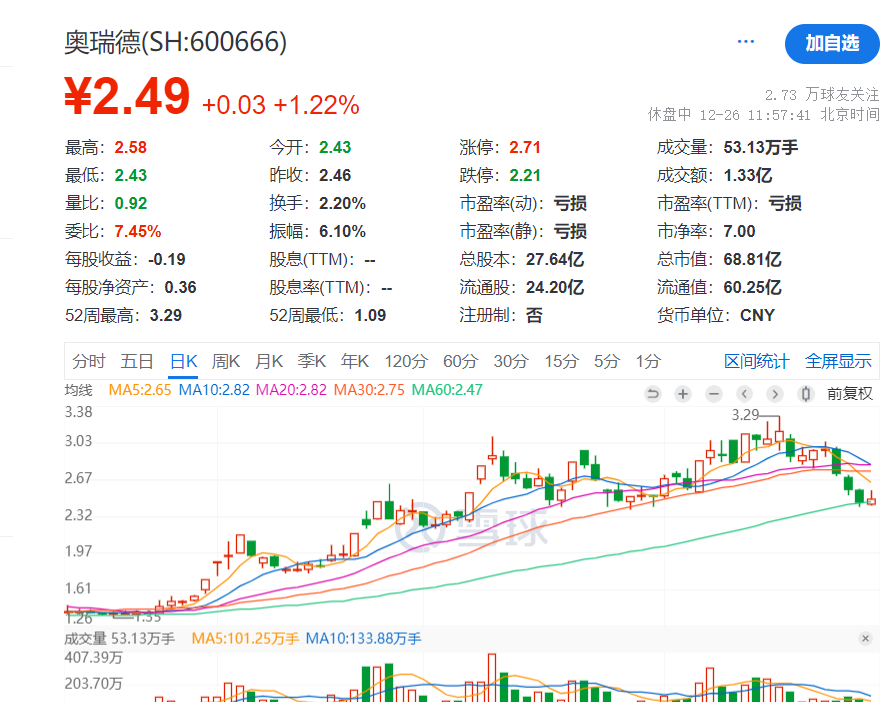
Task: Zoom in on the chart using the plus icon
Action: (x=683, y=394)
